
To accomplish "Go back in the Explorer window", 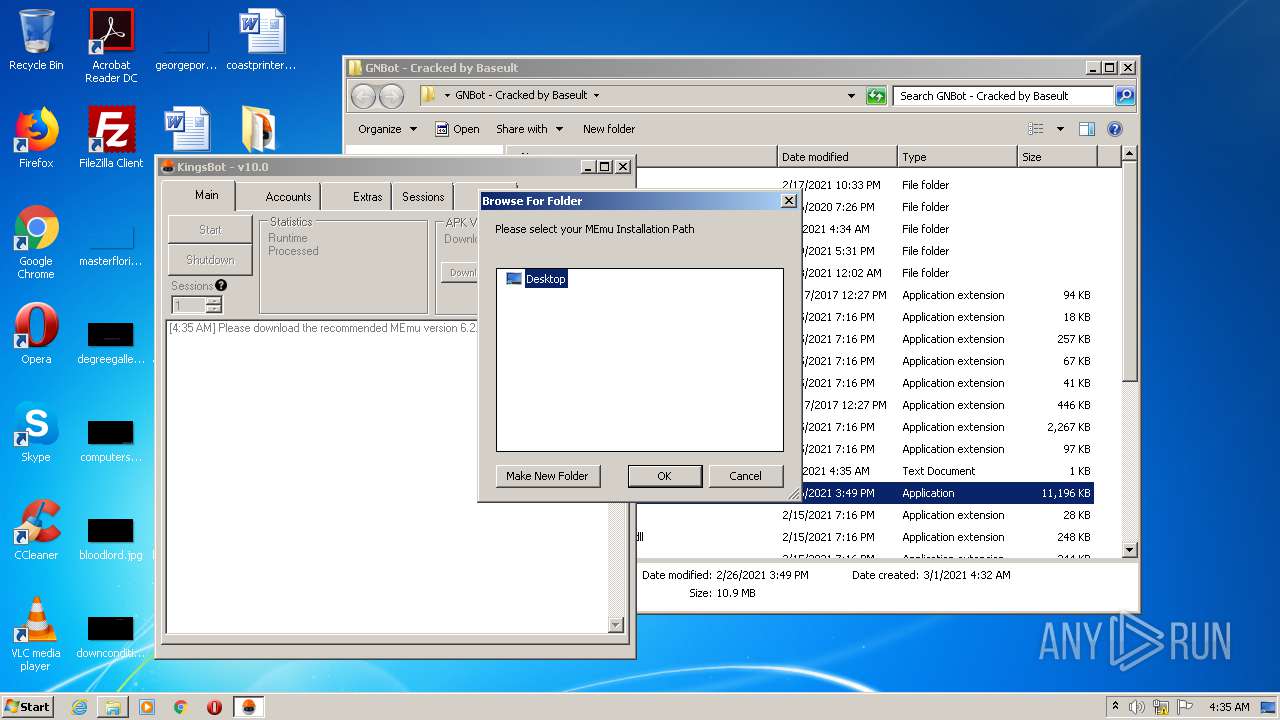I will [x=364, y=96].
